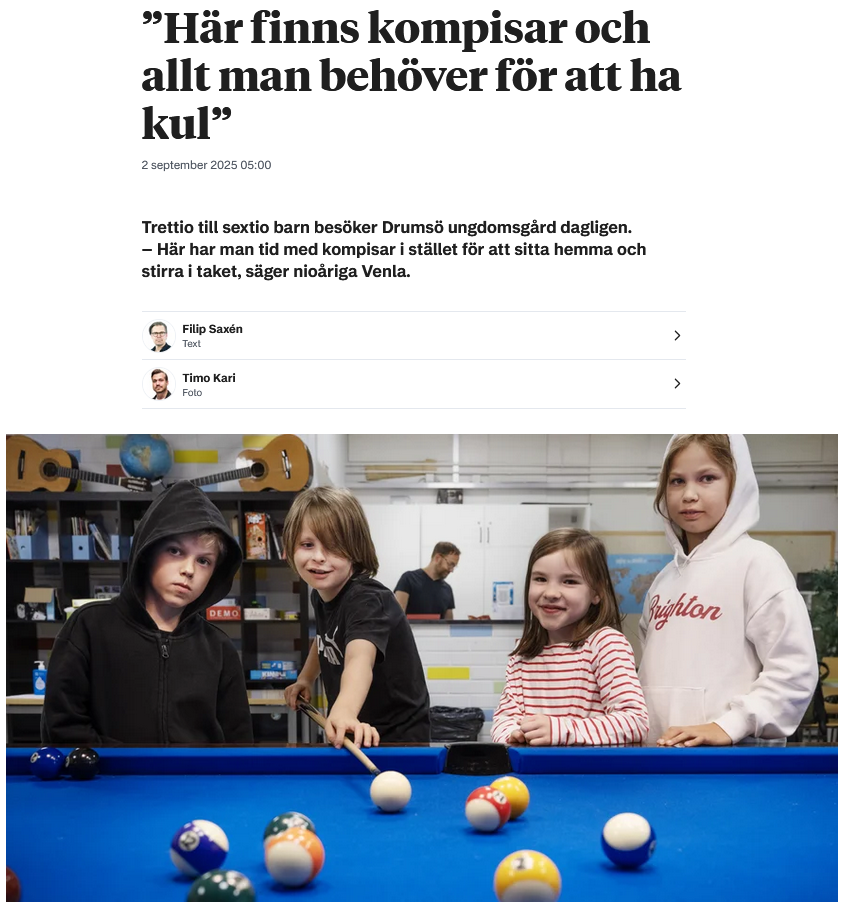Select the "Text" label under Filip Saxén
Screen dimensions: 843x910
(191, 344)
